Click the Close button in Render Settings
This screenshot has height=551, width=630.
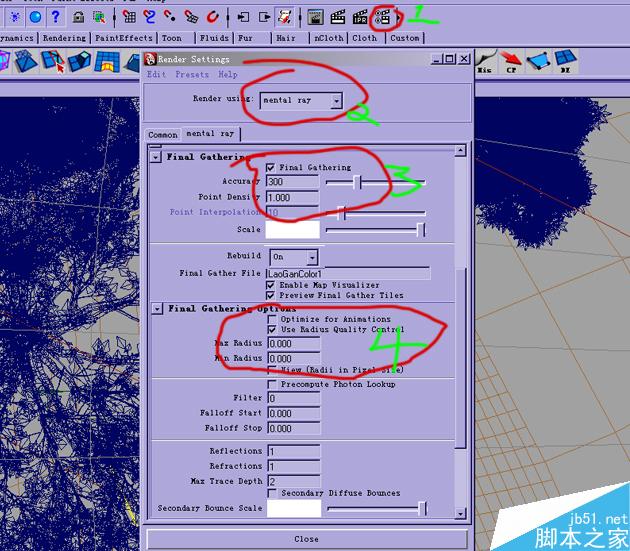point(307,539)
